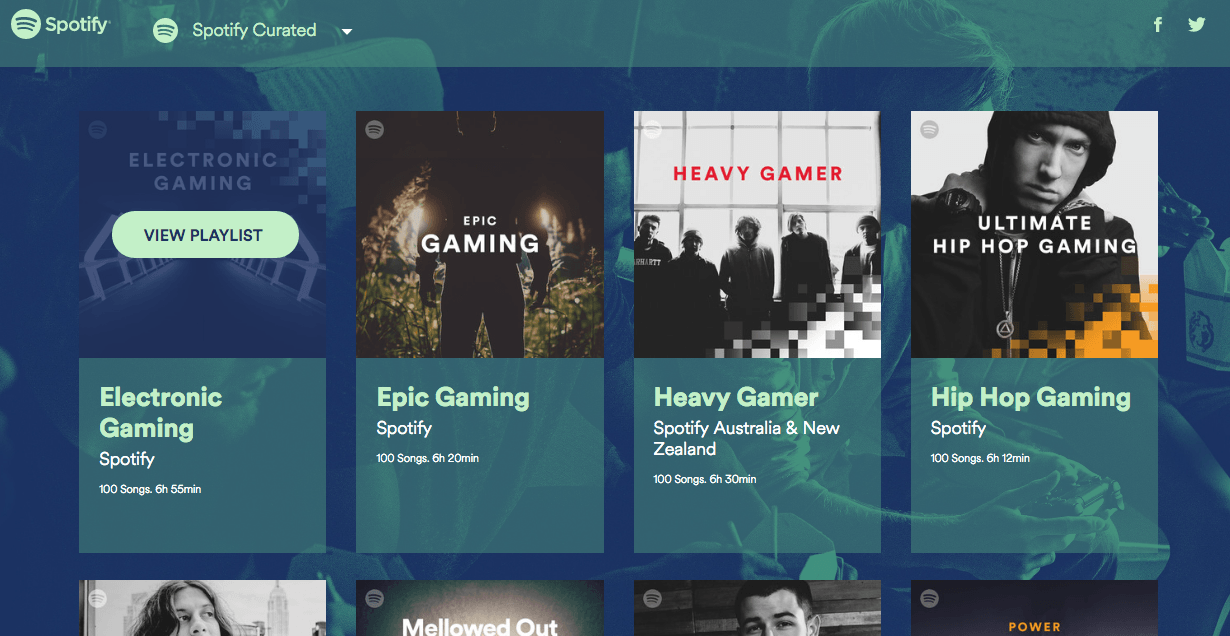
Task: Open the Heavy Gamer playlist title link
Action: pos(735,398)
